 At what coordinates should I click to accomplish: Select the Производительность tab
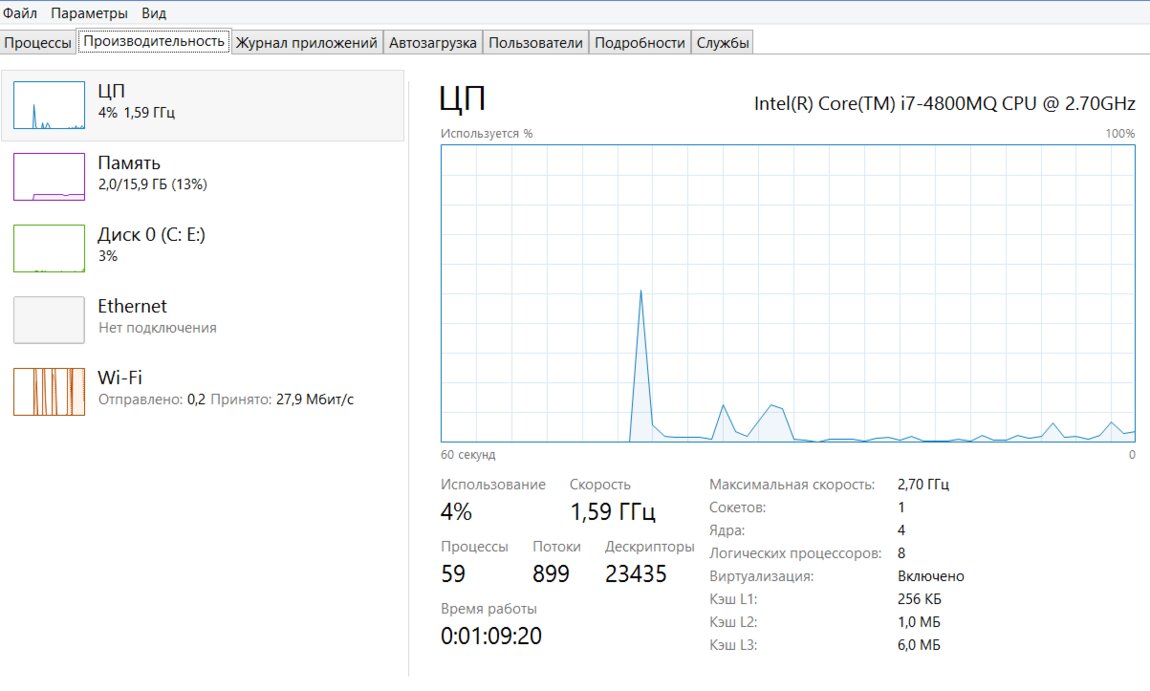point(153,41)
